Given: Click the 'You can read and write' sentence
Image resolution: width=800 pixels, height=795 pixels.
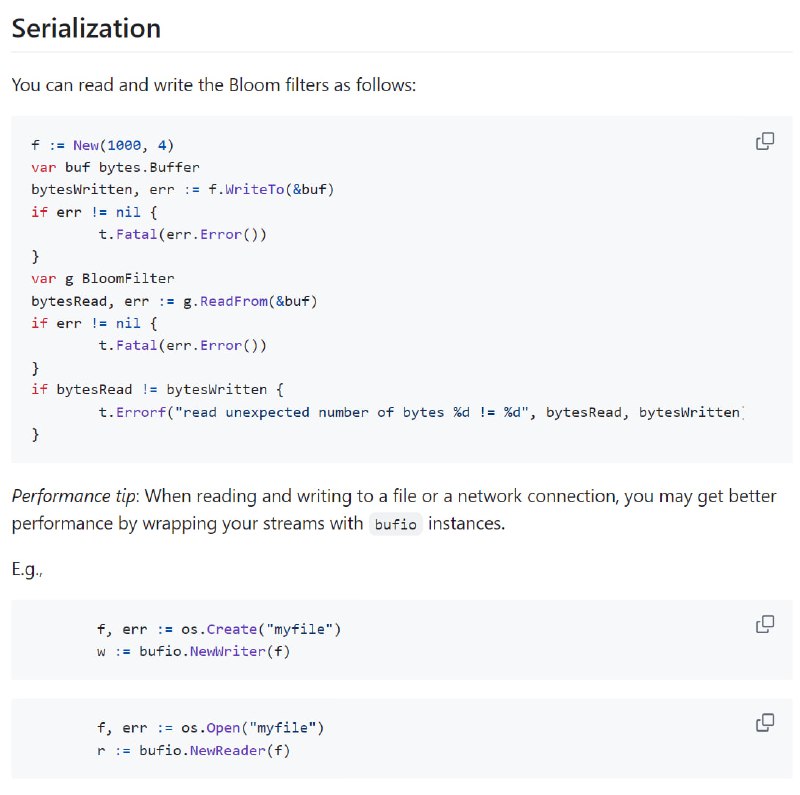Looking at the screenshot, I should point(214,85).
